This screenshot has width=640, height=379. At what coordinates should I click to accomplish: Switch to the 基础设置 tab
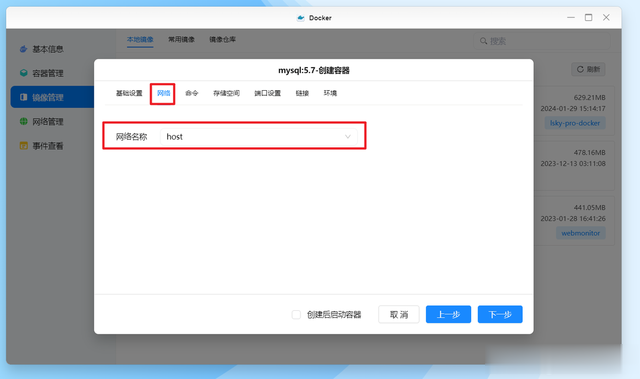pyautogui.click(x=129, y=93)
